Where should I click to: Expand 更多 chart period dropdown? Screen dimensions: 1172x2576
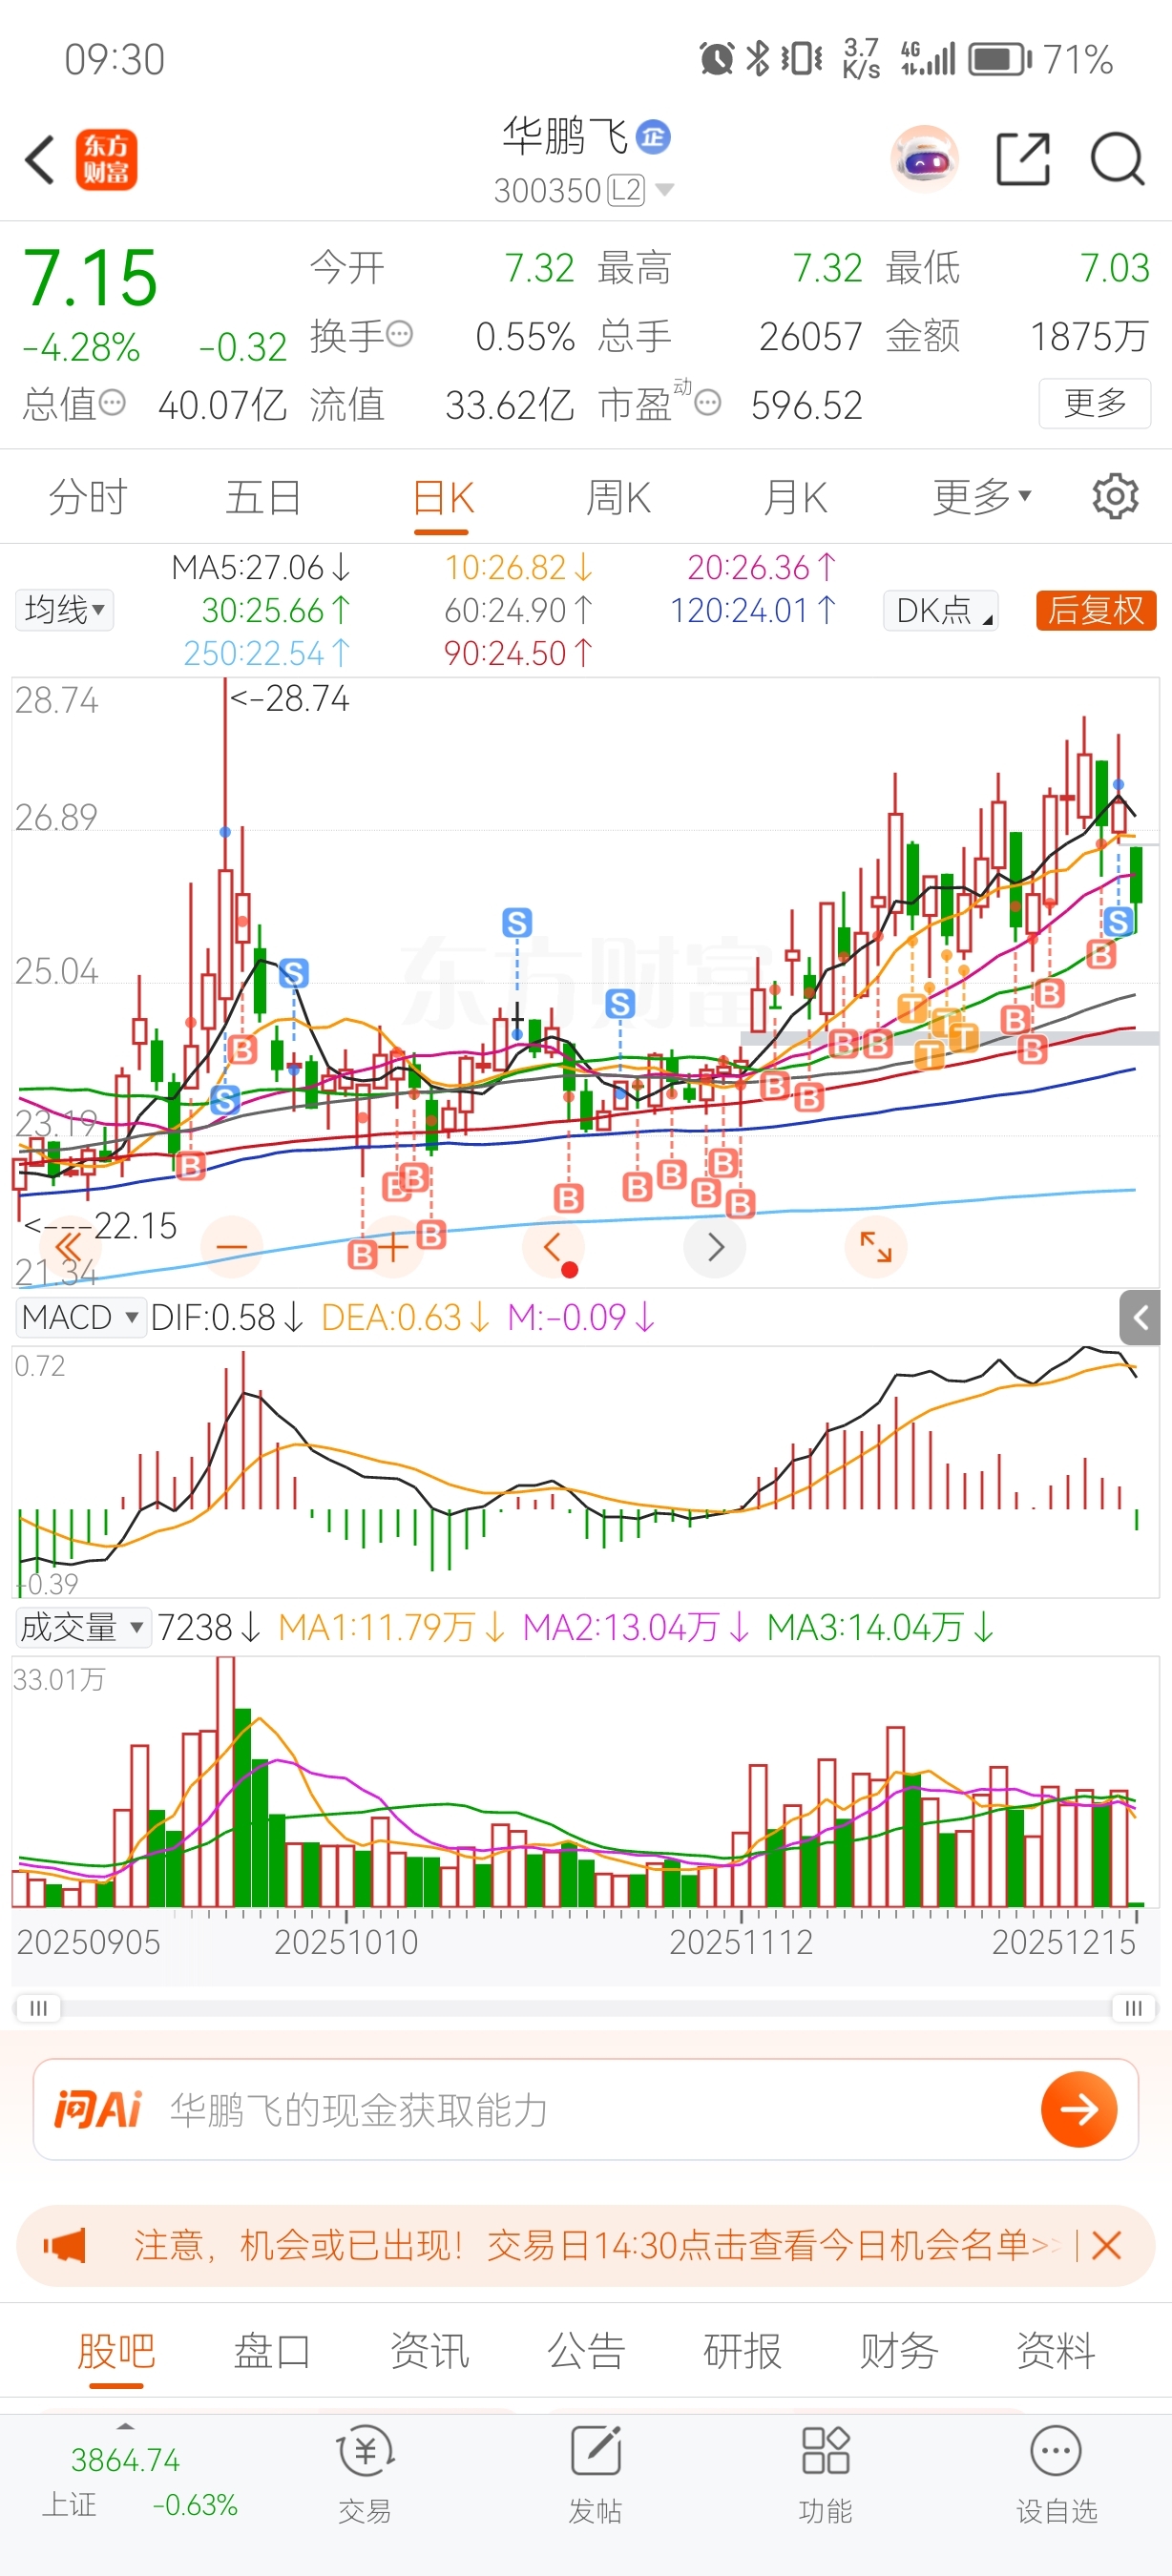[981, 496]
